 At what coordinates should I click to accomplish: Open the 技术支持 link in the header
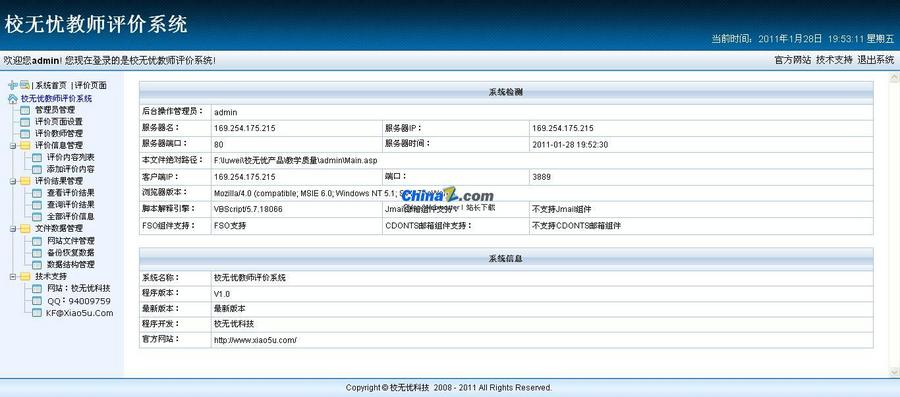[x=835, y=60]
